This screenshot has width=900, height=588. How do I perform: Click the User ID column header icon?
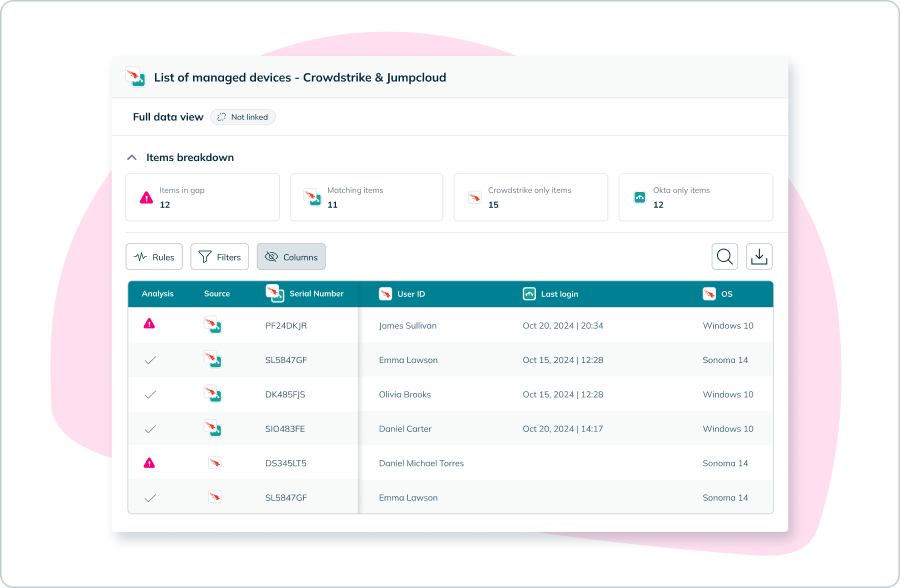click(x=385, y=294)
